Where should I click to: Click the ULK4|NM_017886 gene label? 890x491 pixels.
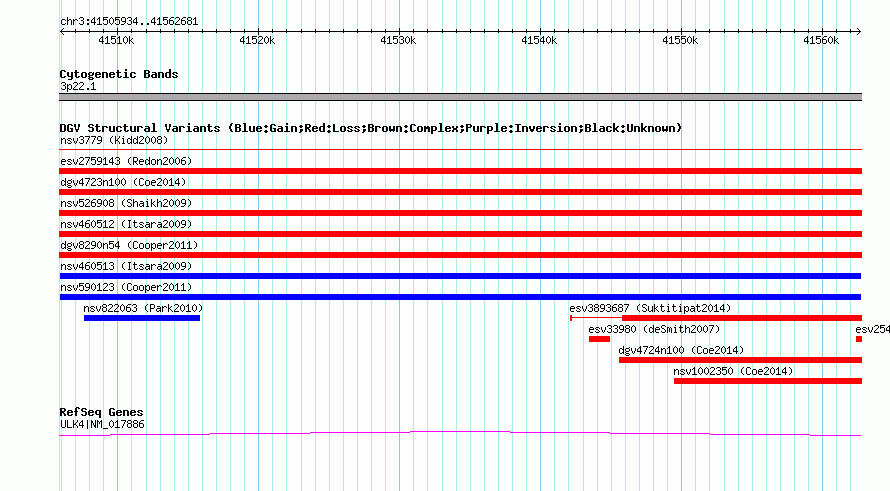pyautogui.click(x=102, y=425)
